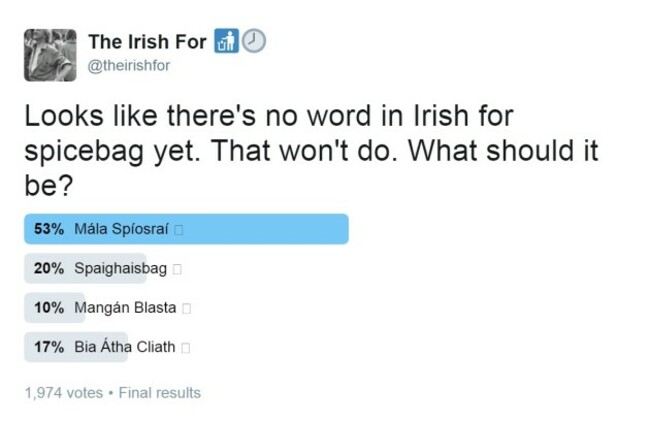Image resolution: width=650 pixels, height=422 pixels.
Task: Open The Irish For profile avatar
Action: point(50,55)
